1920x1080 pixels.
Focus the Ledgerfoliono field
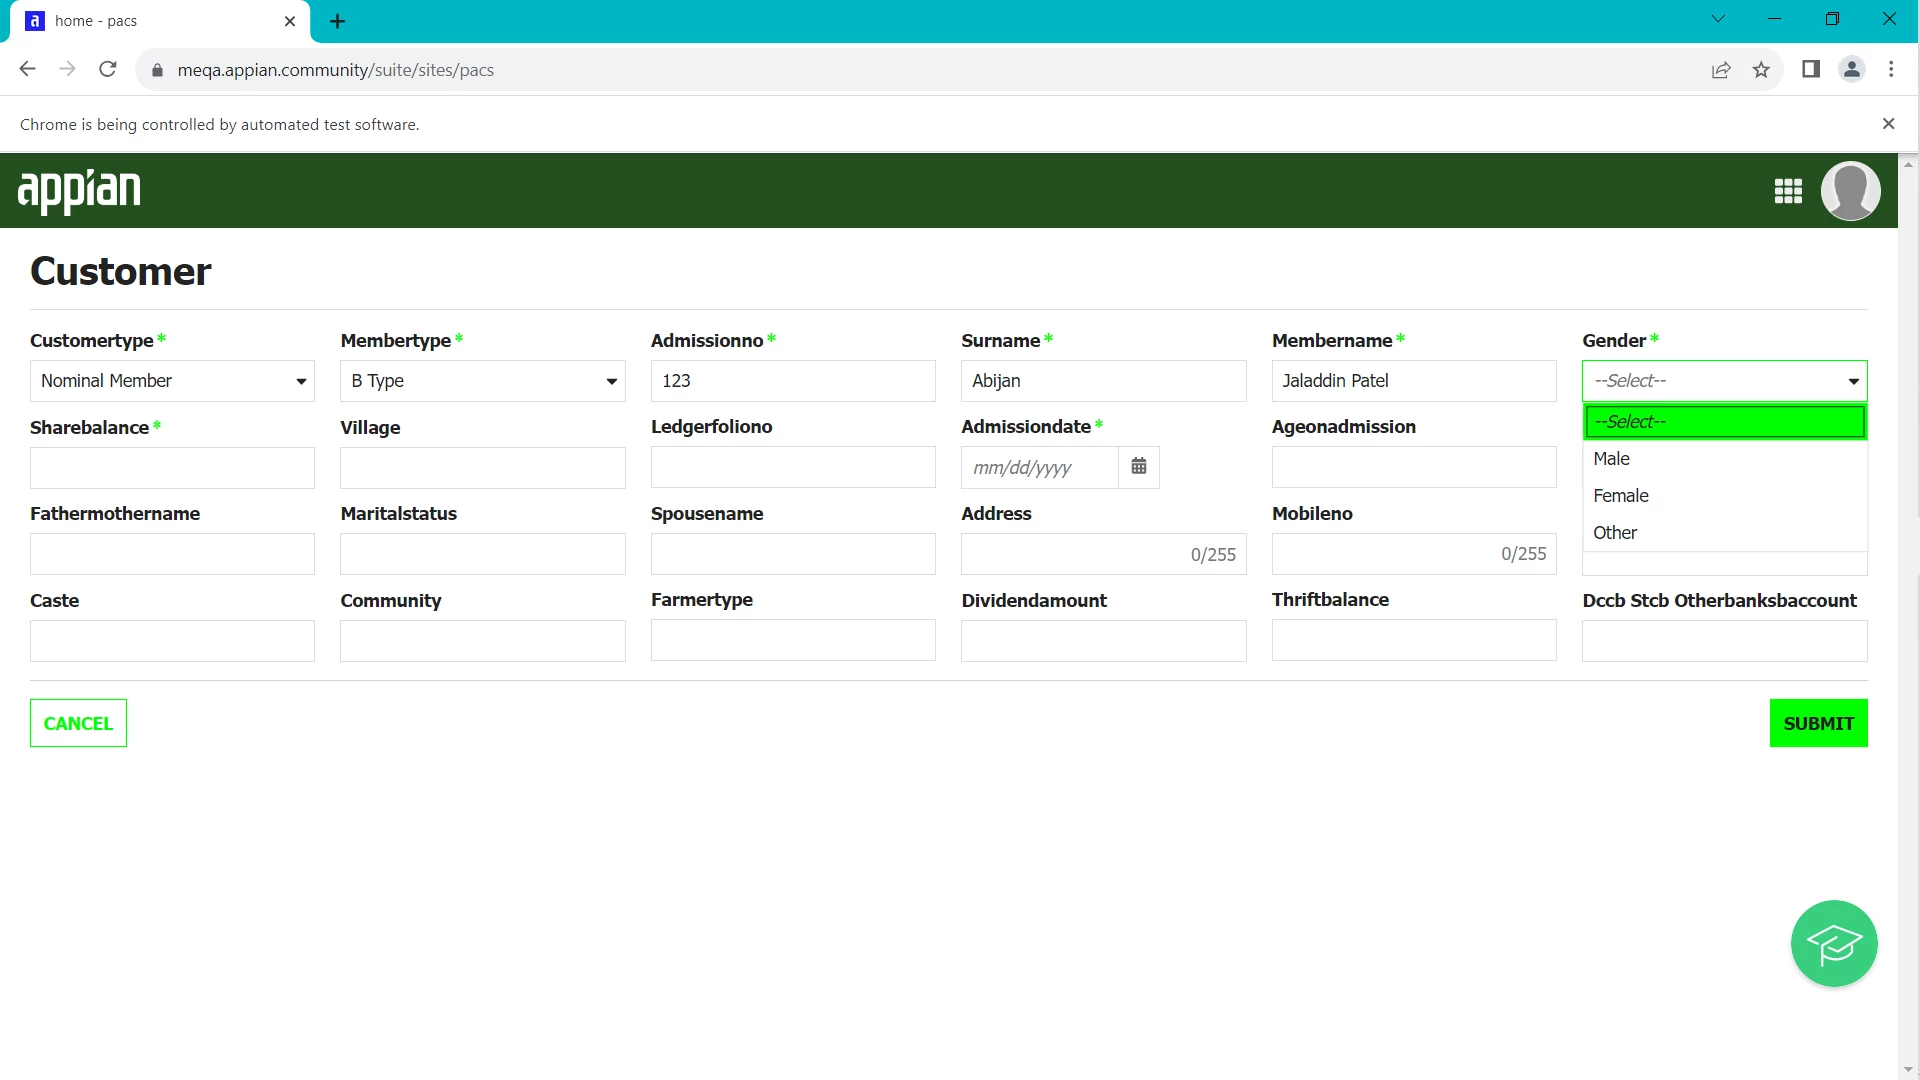793,467
